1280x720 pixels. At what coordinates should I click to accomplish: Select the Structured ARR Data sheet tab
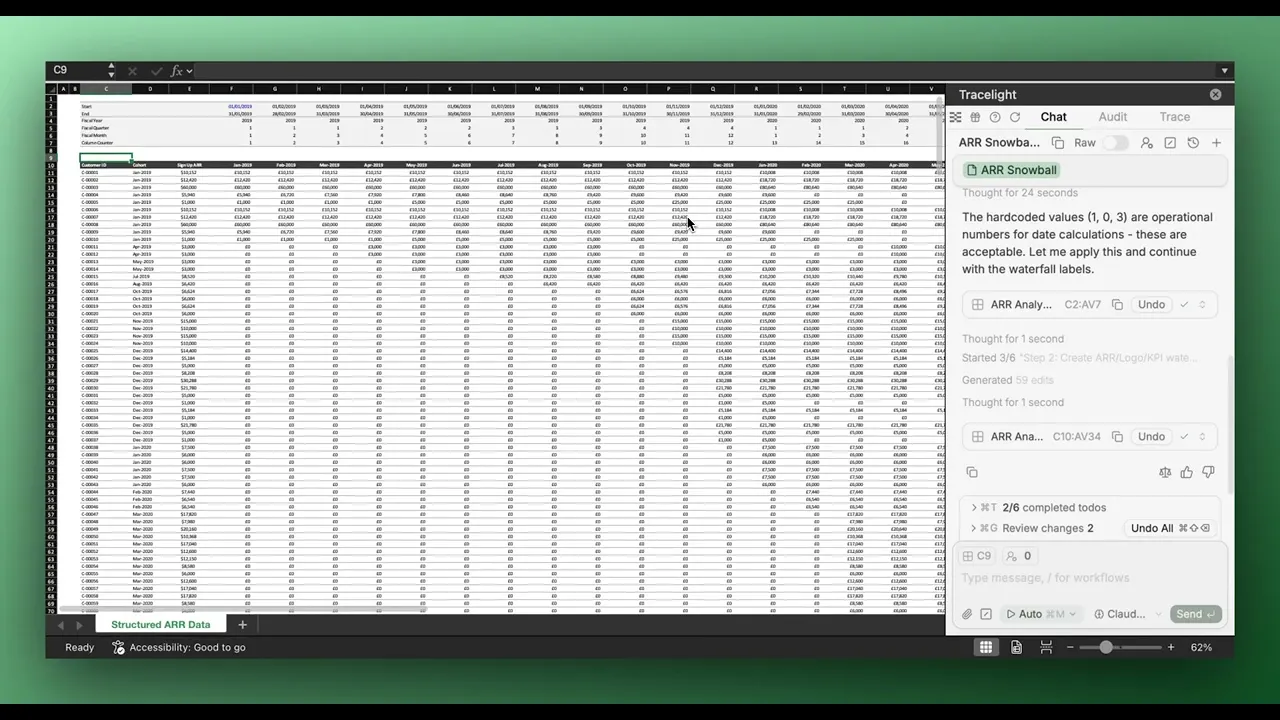161,625
